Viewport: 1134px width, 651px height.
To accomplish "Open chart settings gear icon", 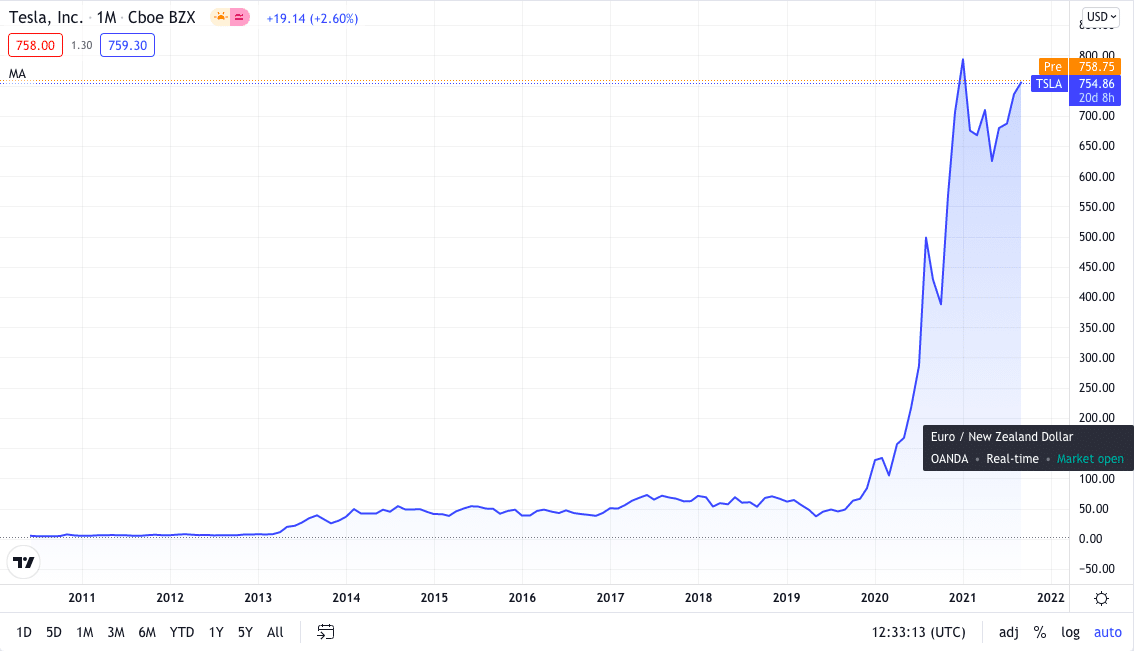I will point(1101,598).
